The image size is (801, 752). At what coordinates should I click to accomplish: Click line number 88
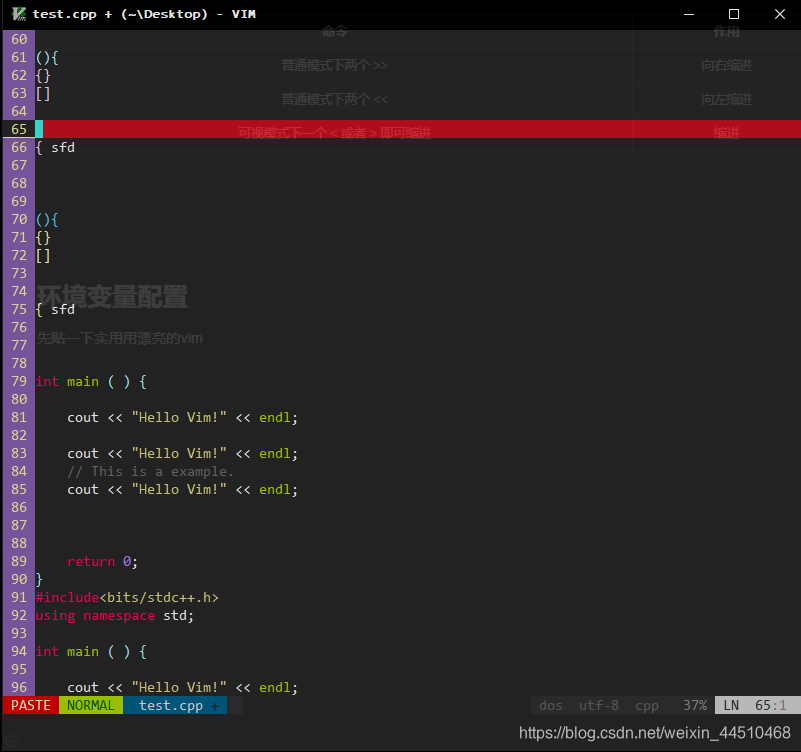19,544
